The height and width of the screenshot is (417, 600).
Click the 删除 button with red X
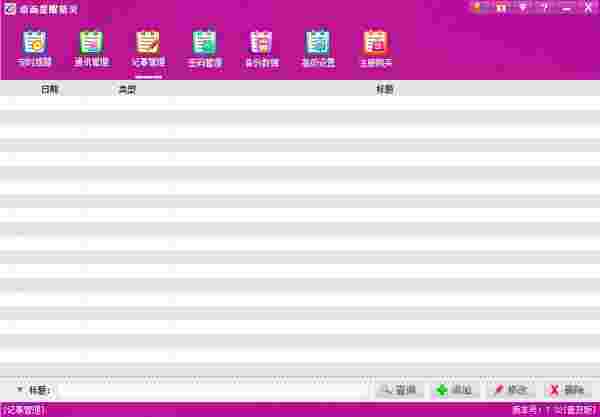coord(568,390)
